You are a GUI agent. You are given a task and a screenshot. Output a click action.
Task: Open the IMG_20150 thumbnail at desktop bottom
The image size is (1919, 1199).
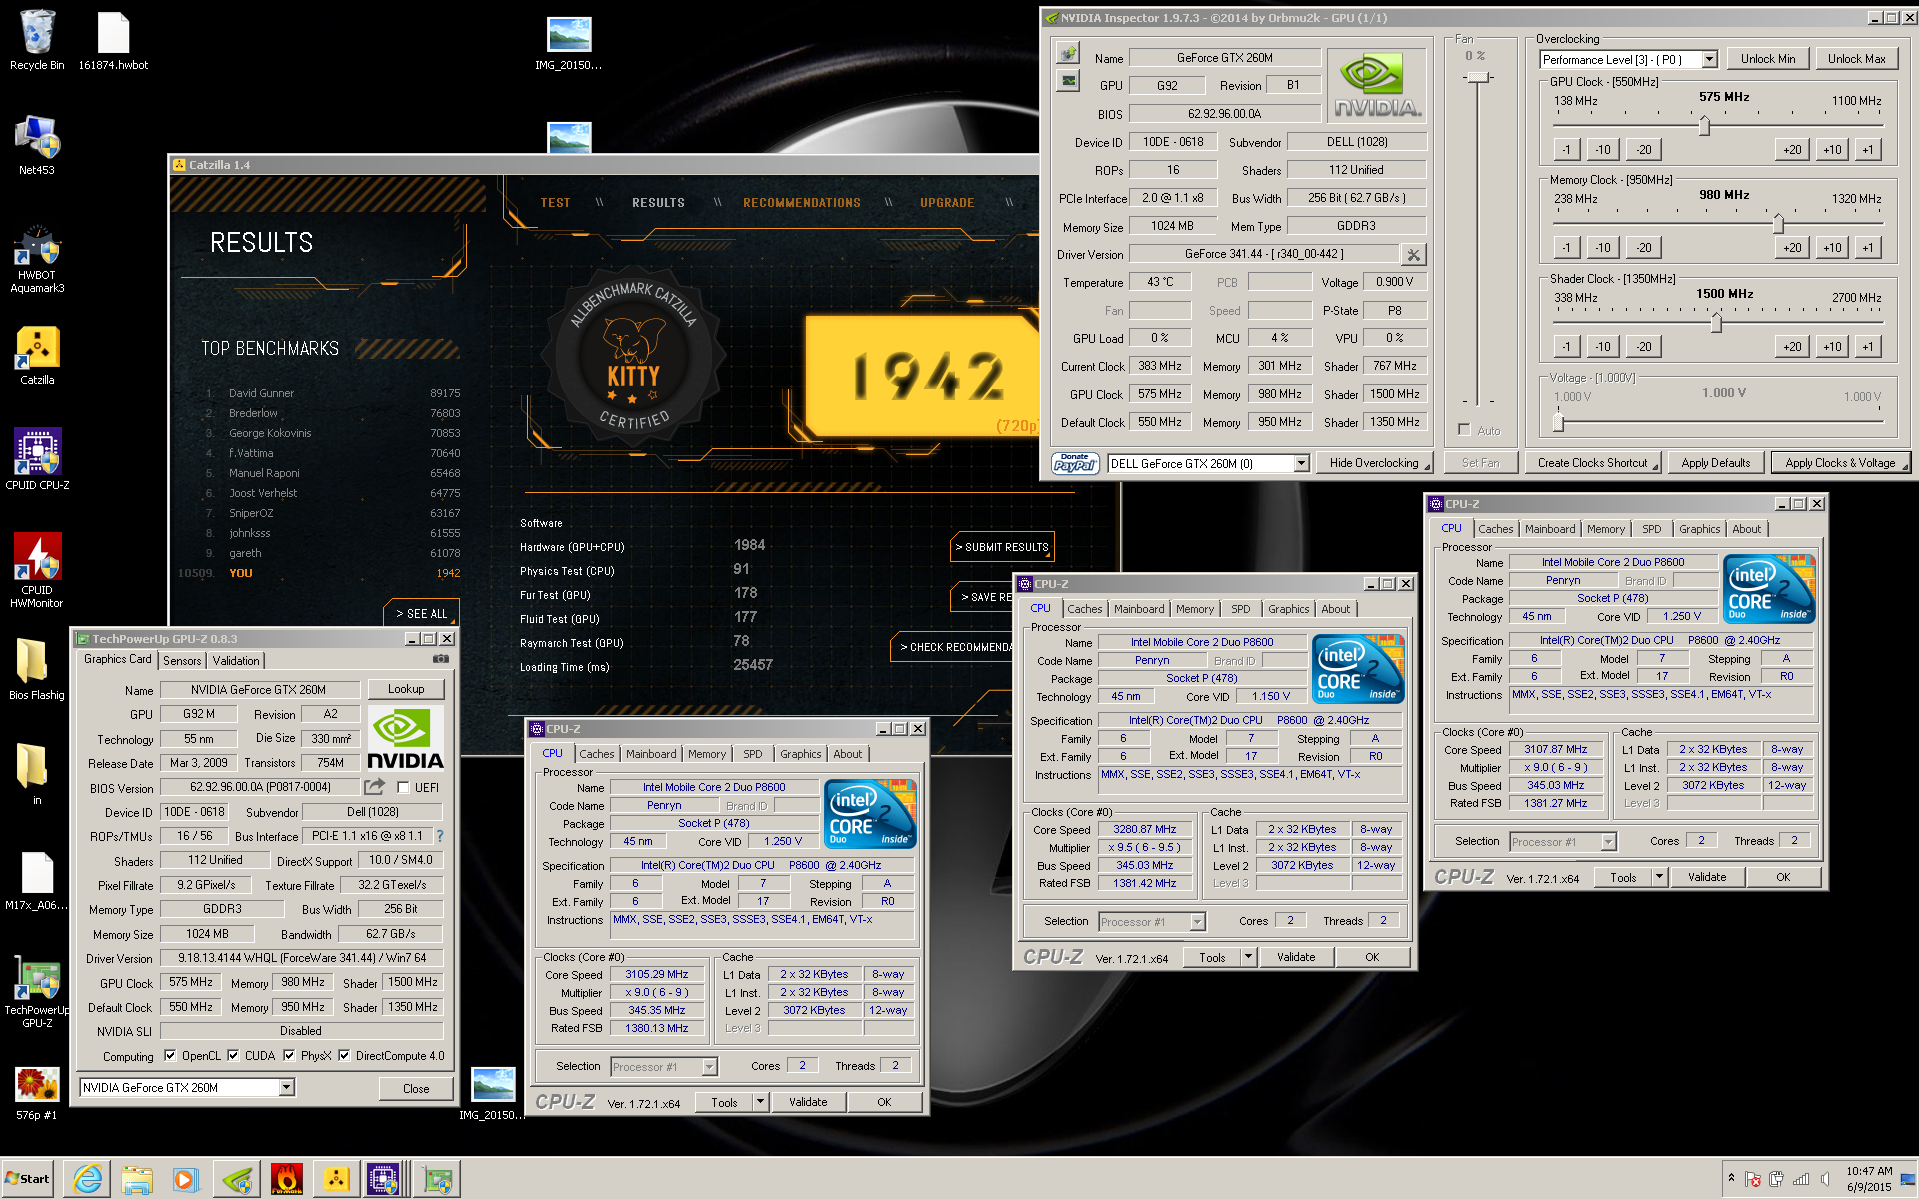[x=493, y=1093]
